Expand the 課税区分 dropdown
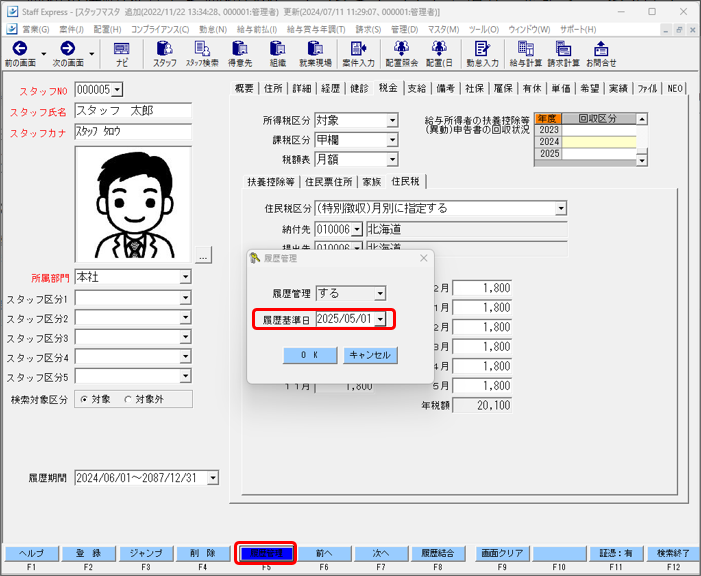The width and height of the screenshot is (701, 576). pos(392,140)
